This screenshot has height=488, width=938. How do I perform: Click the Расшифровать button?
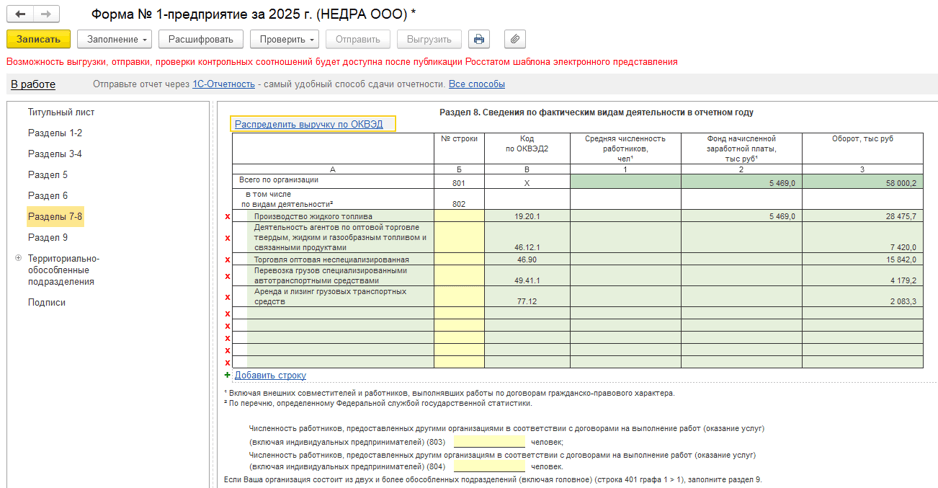click(201, 39)
